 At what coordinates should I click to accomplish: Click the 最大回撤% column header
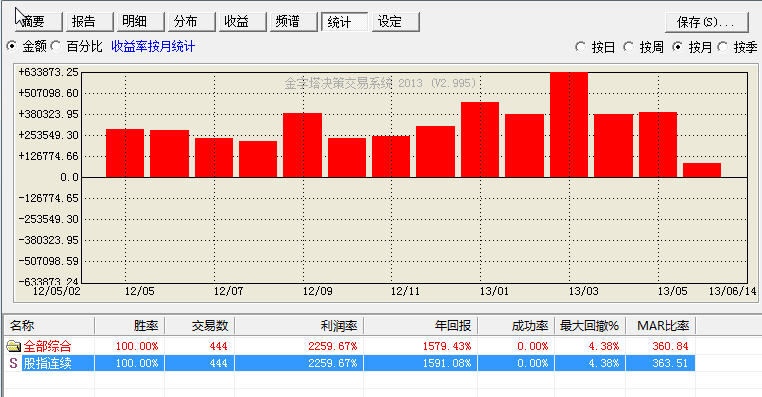[589, 326]
